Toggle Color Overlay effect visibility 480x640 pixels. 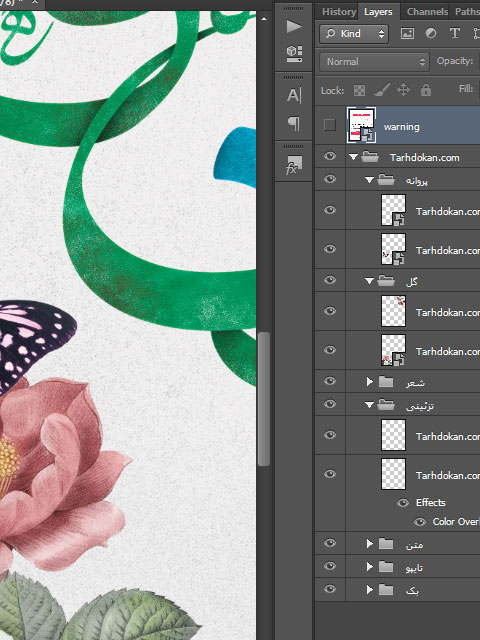click(420, 522)
